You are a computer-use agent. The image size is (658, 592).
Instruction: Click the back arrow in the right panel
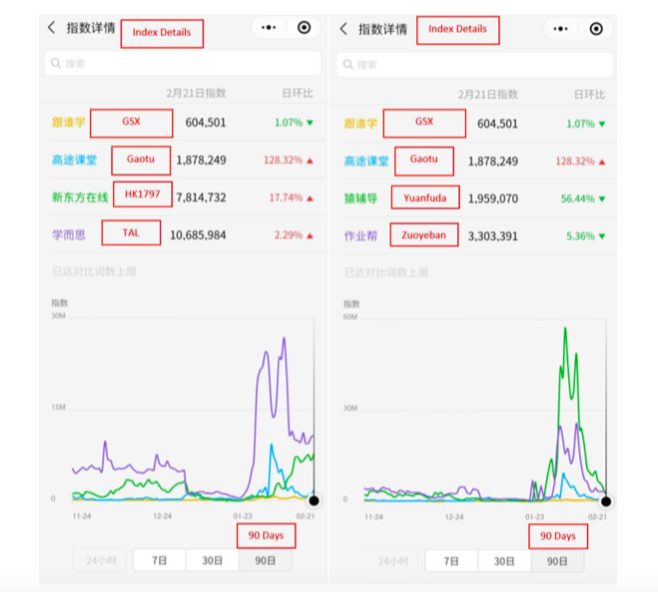[x=344, y=29]
